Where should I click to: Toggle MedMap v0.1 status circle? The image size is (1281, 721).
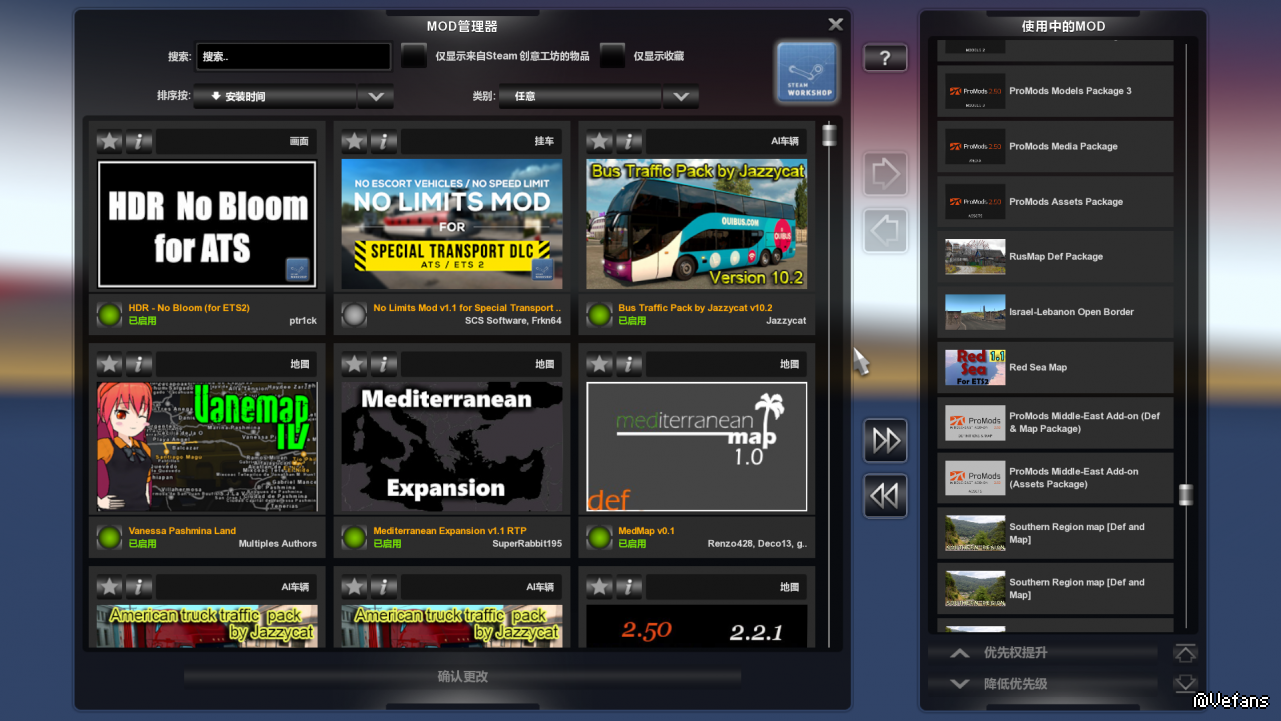pyautogui.click(x=599, y=537)
